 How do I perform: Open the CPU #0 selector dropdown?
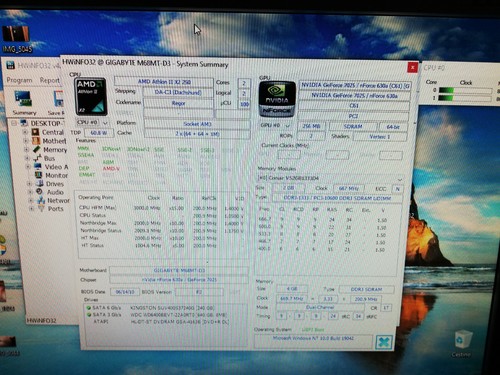(x=92, y=123)
